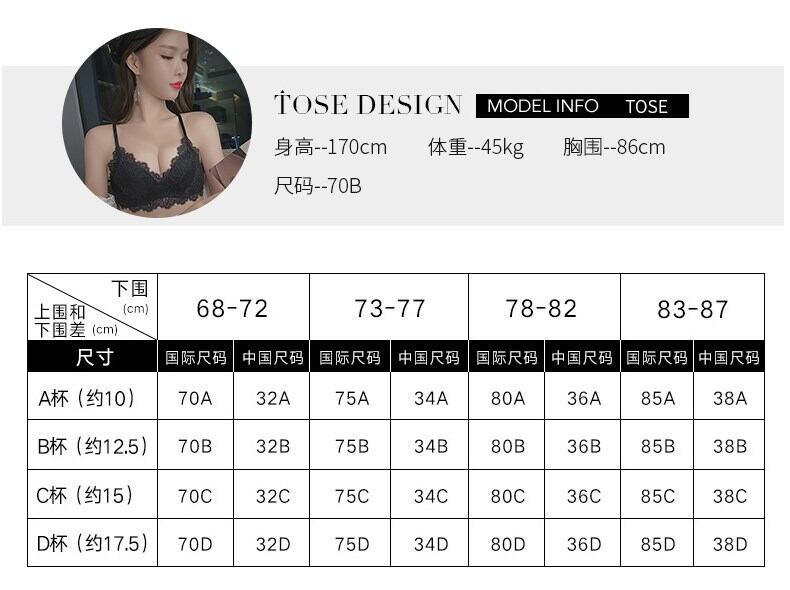Click the 38D size cell
The height and width of the screenshot is (590, 790).
[730, 544]
